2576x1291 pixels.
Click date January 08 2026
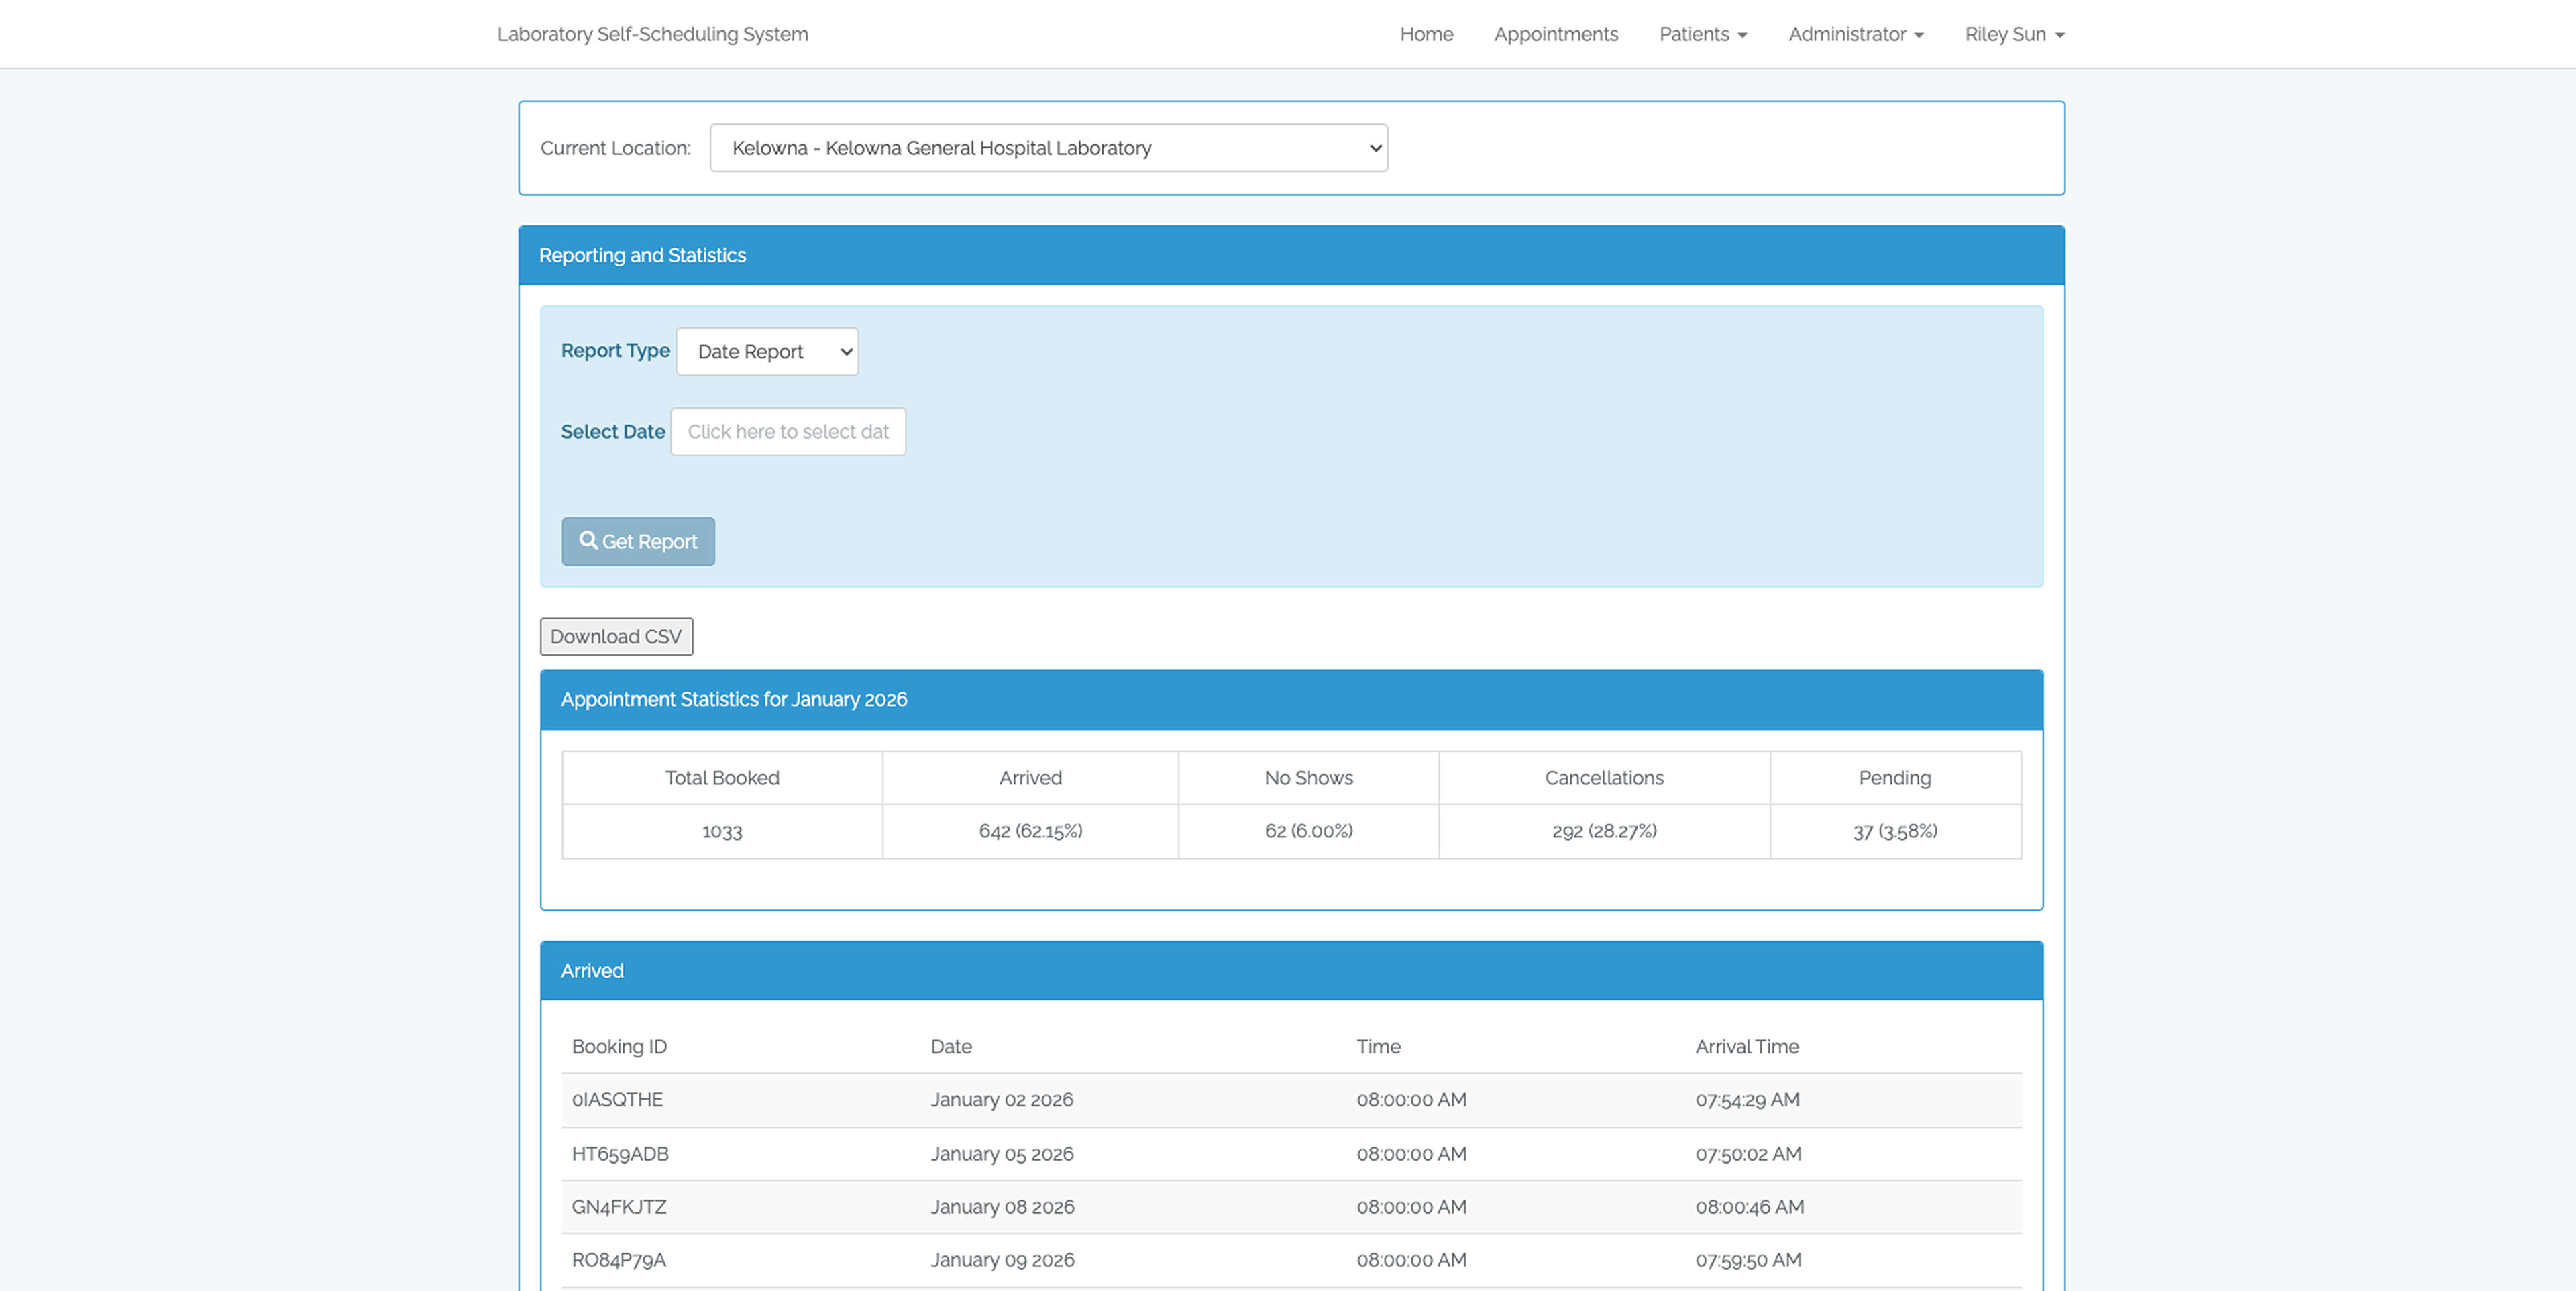pyautogui.click(x=1002, y=1207)
